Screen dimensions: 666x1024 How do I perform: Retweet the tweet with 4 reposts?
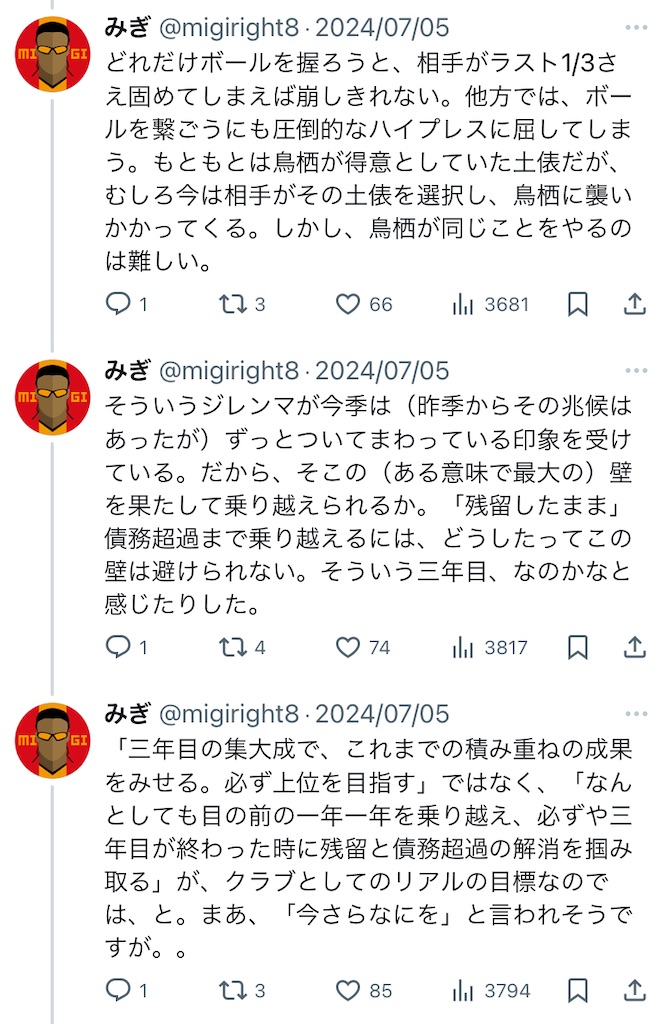click(233, 648)
